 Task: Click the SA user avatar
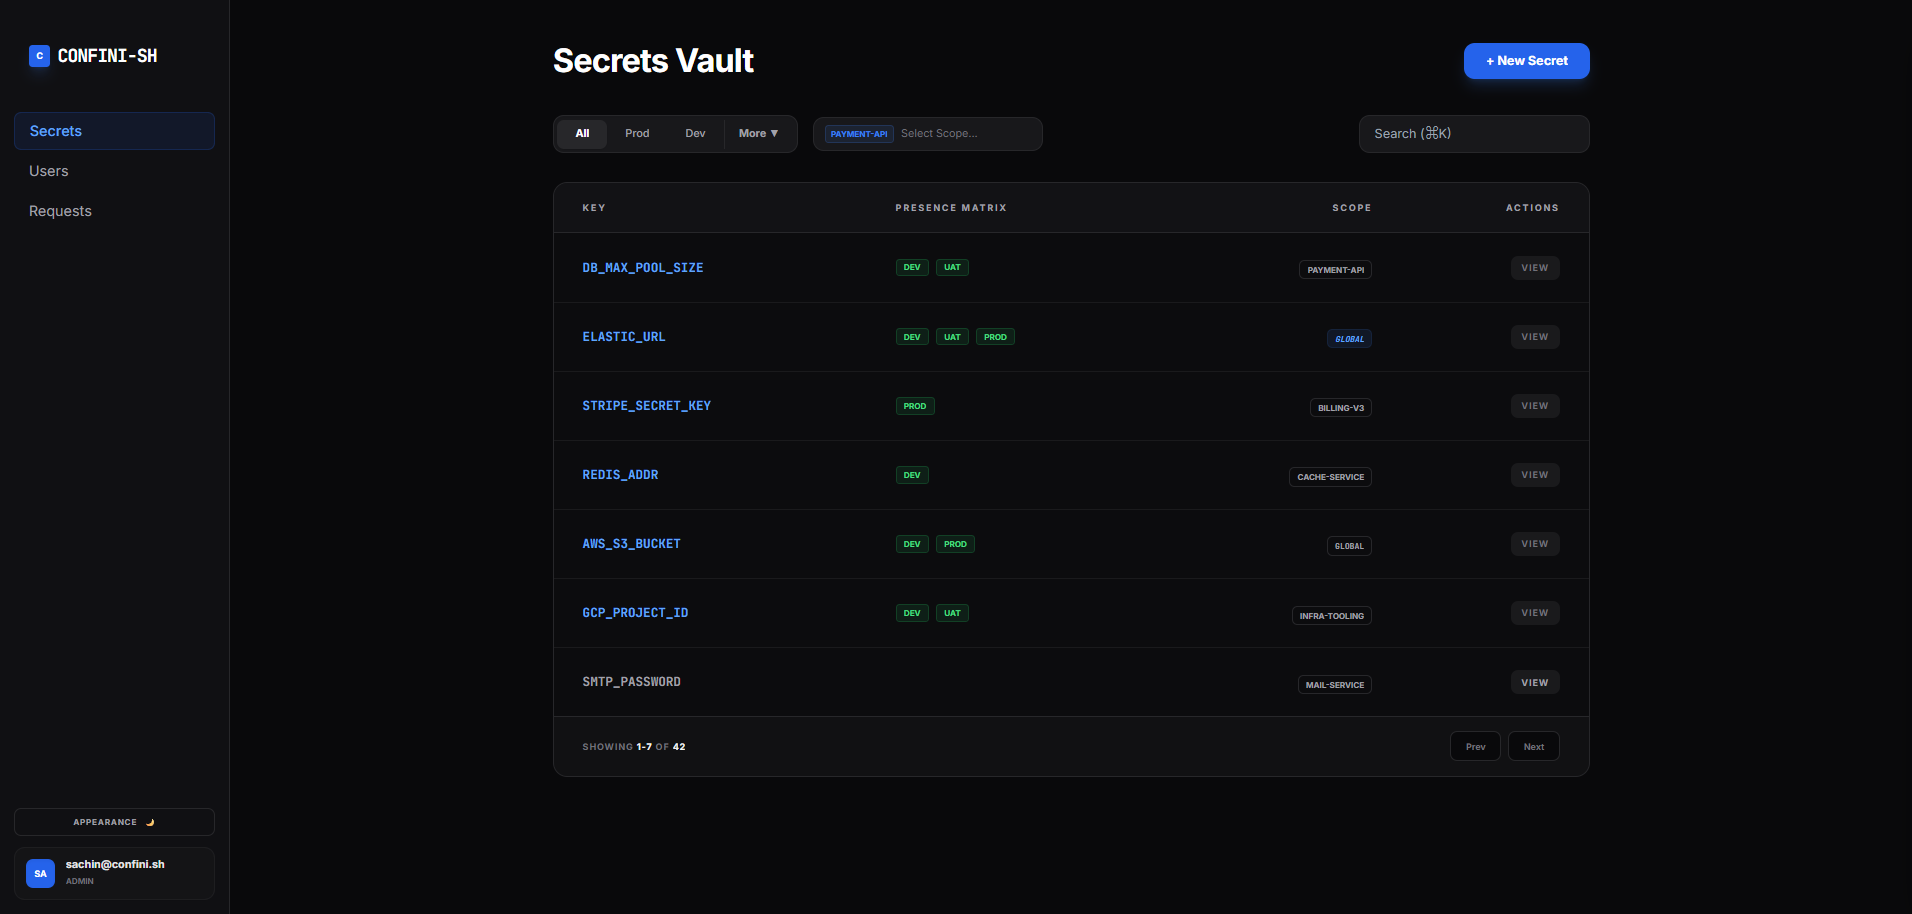[x=40, y=873]
